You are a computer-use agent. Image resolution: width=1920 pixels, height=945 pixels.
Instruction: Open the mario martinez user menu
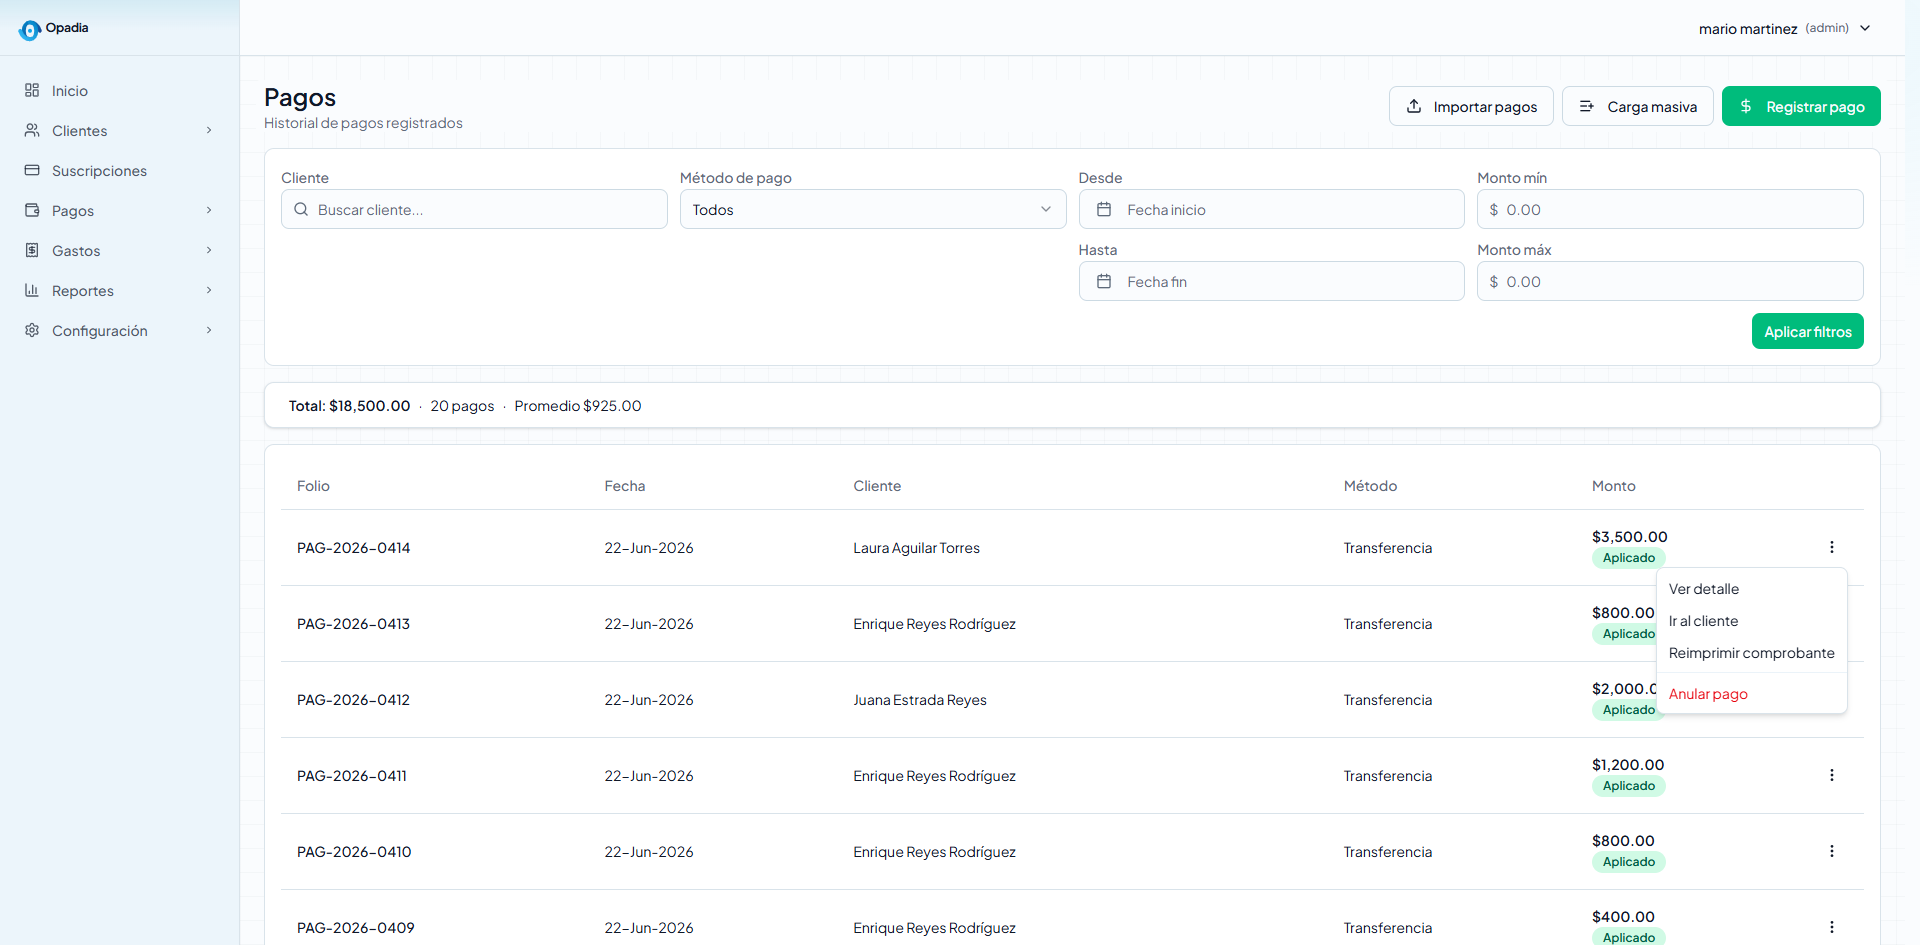pyautogui.click(x=1785, y=28)
